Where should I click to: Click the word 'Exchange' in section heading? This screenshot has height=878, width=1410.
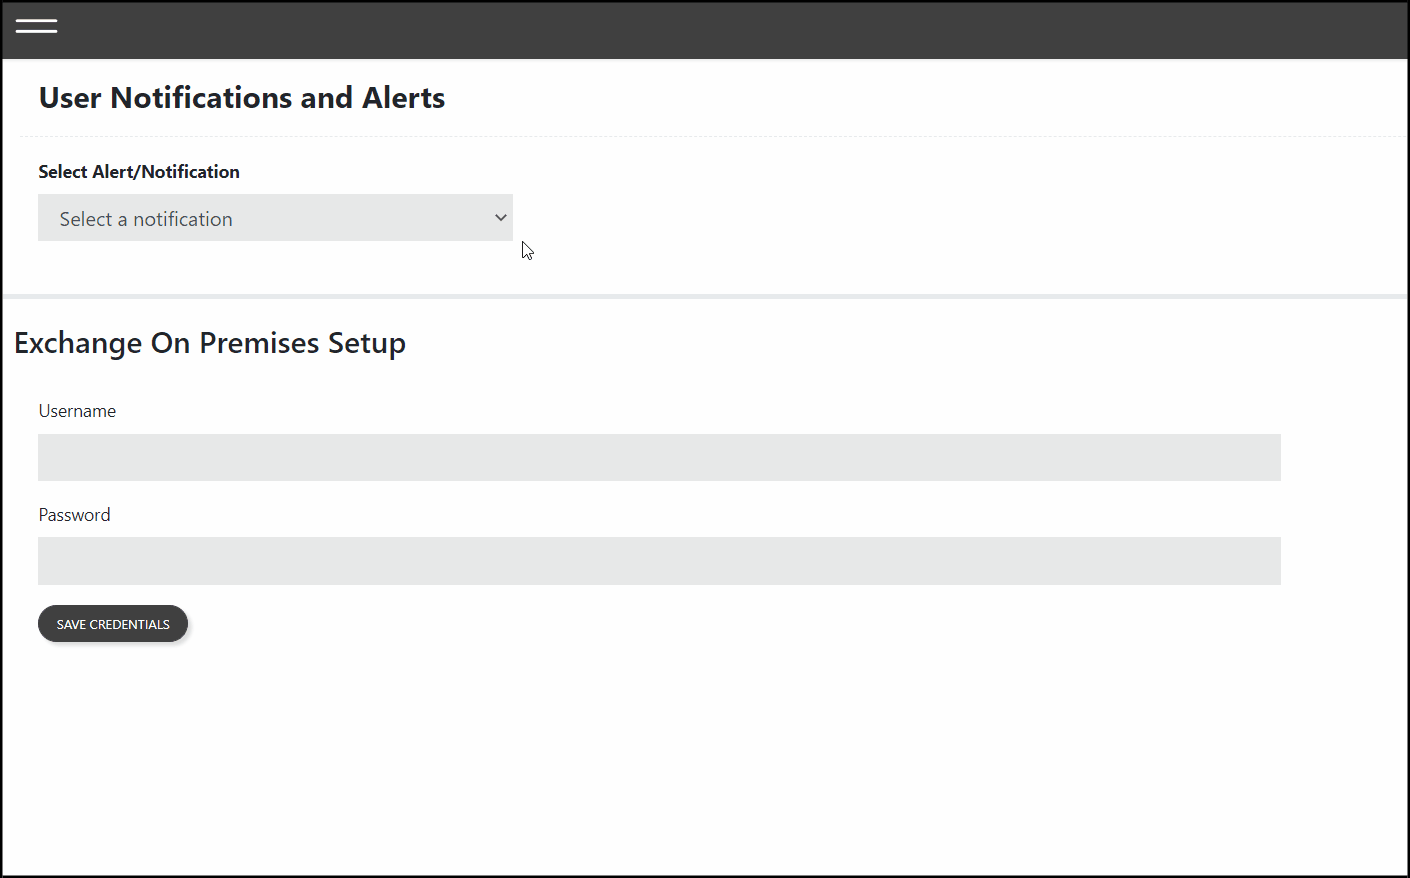(x=78, y=343)
